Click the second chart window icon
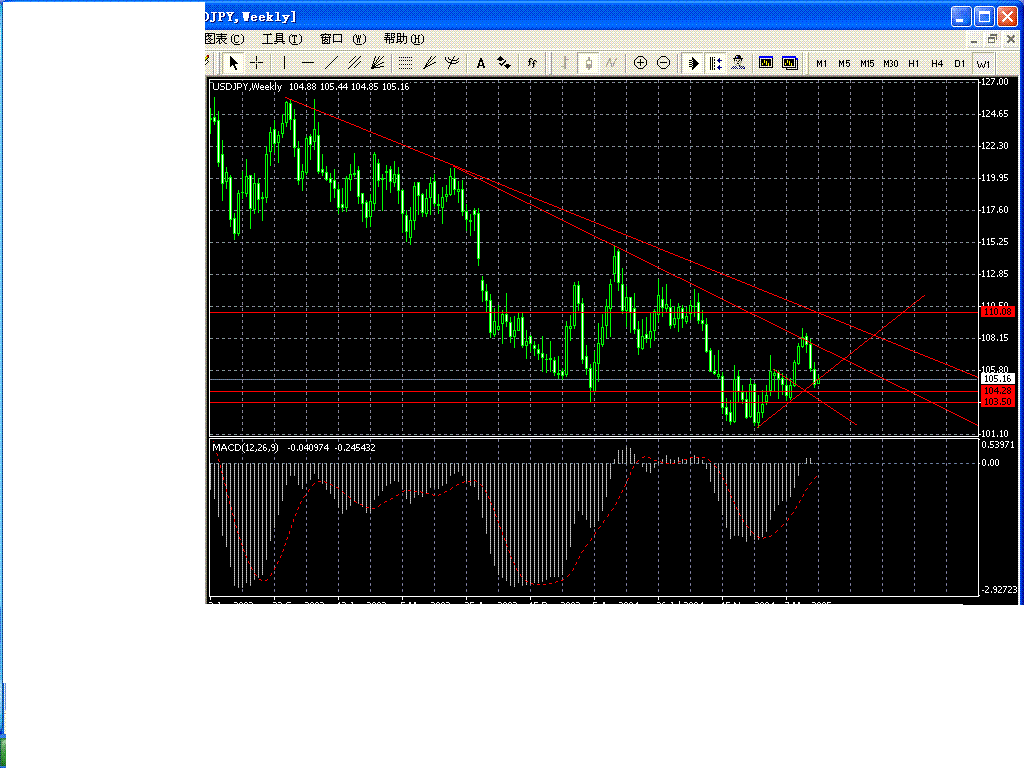The width and height of the screenshot is (1024, 768). pos(790,63)
